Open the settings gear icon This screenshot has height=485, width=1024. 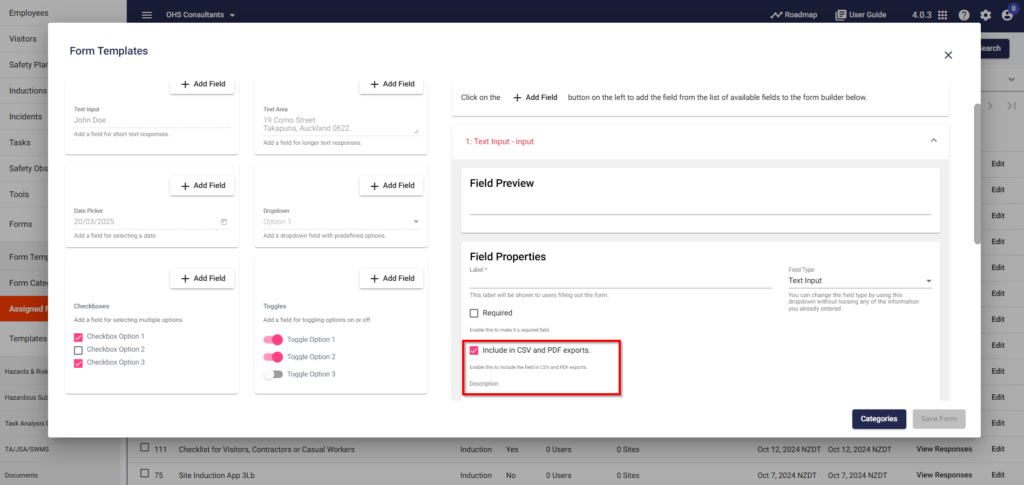(985, 15)
